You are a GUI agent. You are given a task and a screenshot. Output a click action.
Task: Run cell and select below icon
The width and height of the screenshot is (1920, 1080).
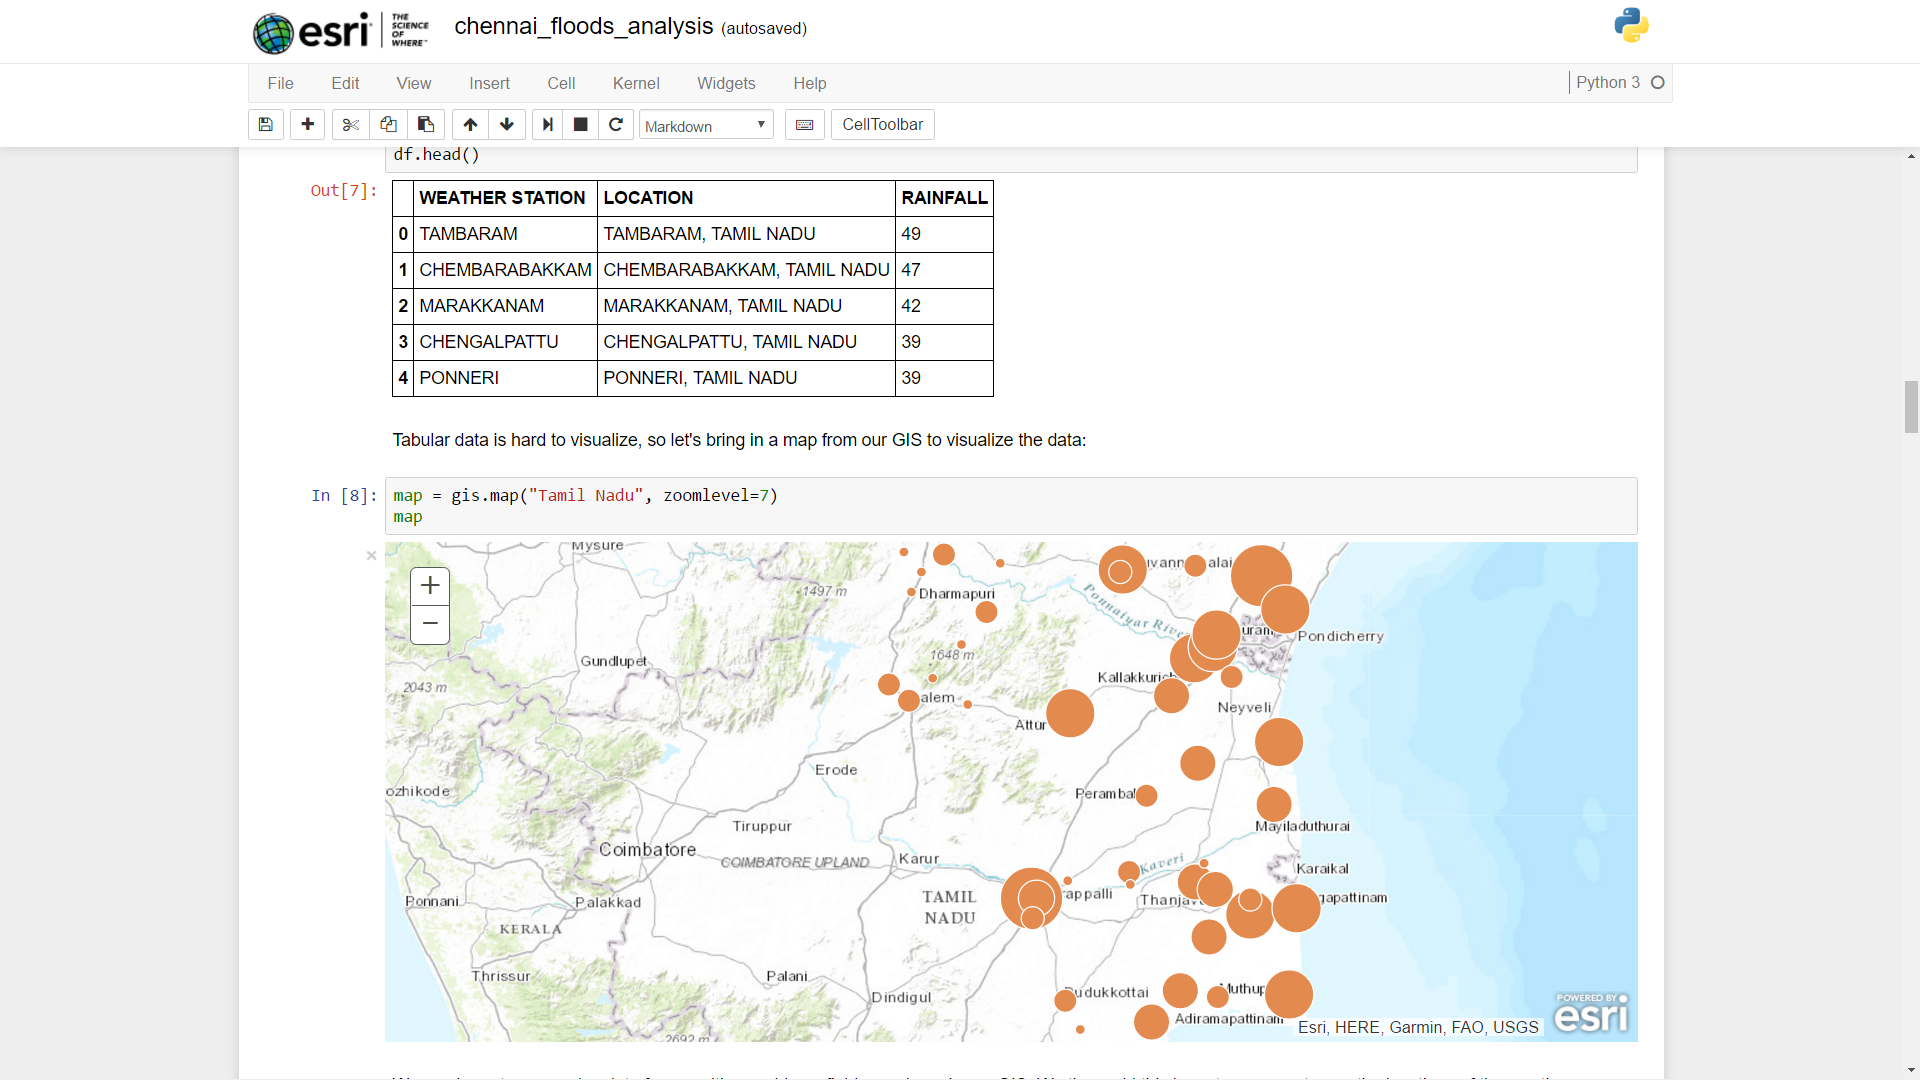click(x=547, y=124)
